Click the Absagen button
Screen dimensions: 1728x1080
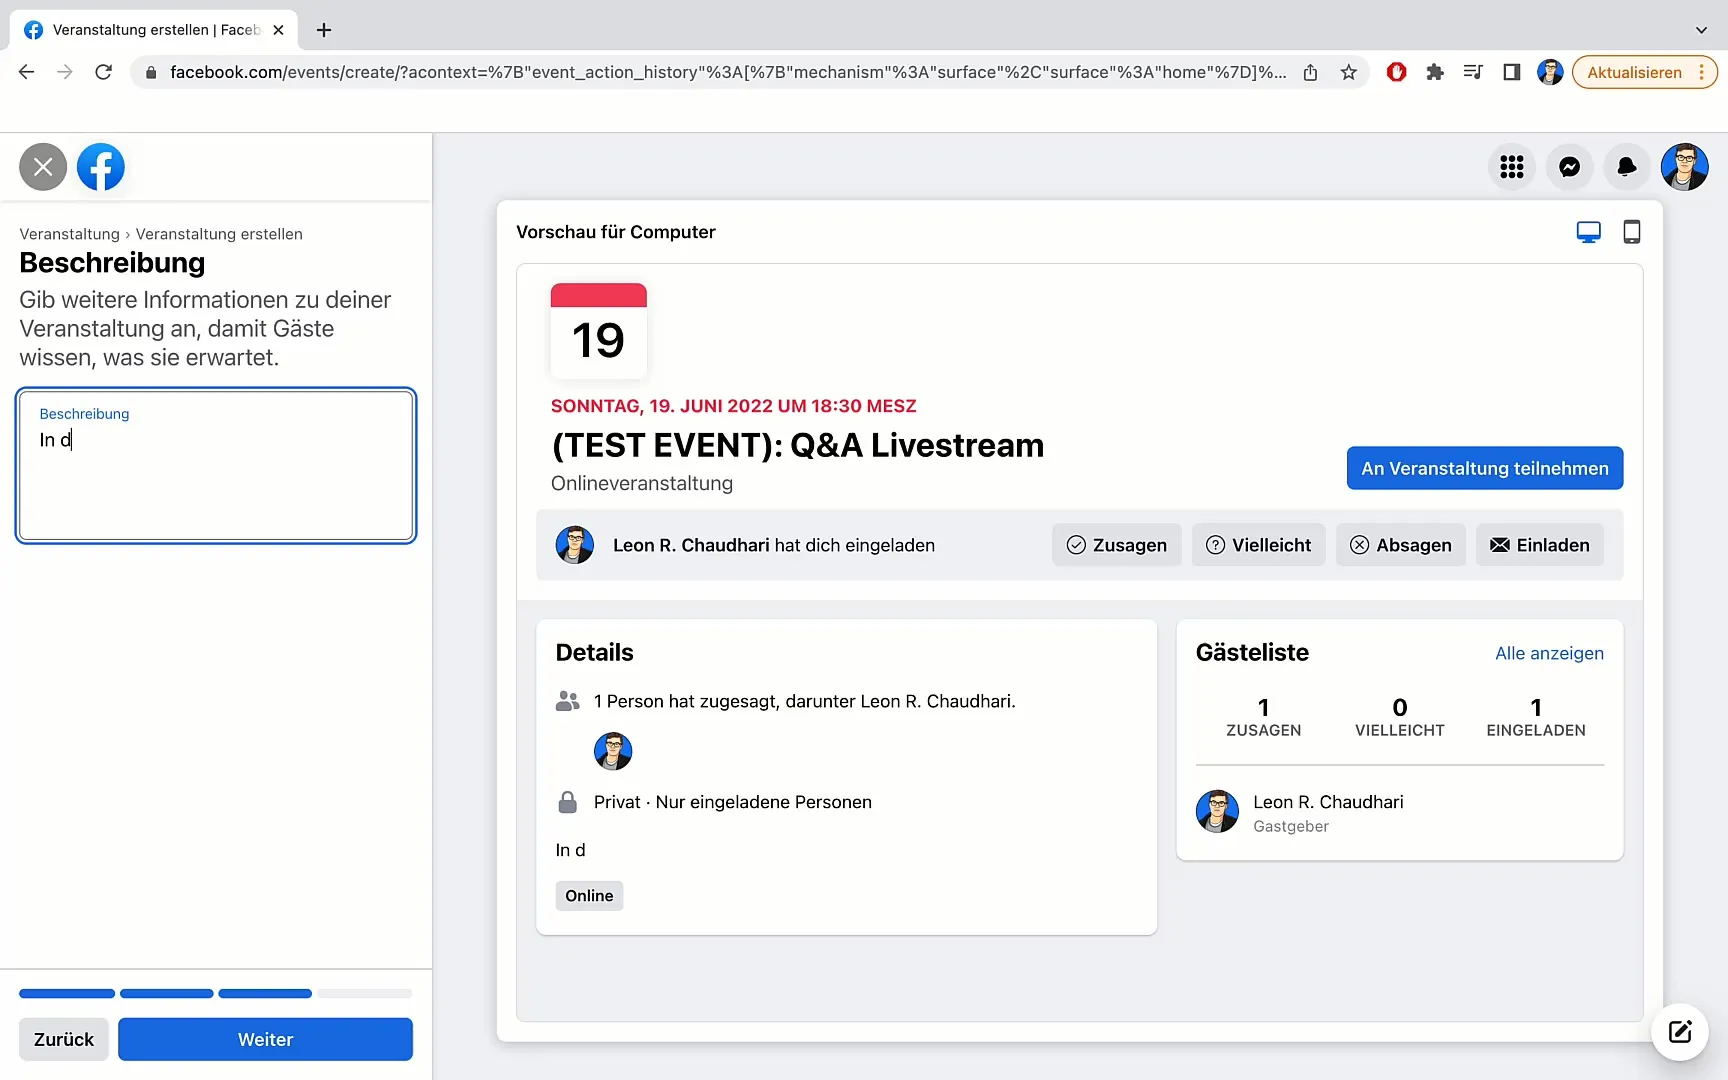[1400, 545]
